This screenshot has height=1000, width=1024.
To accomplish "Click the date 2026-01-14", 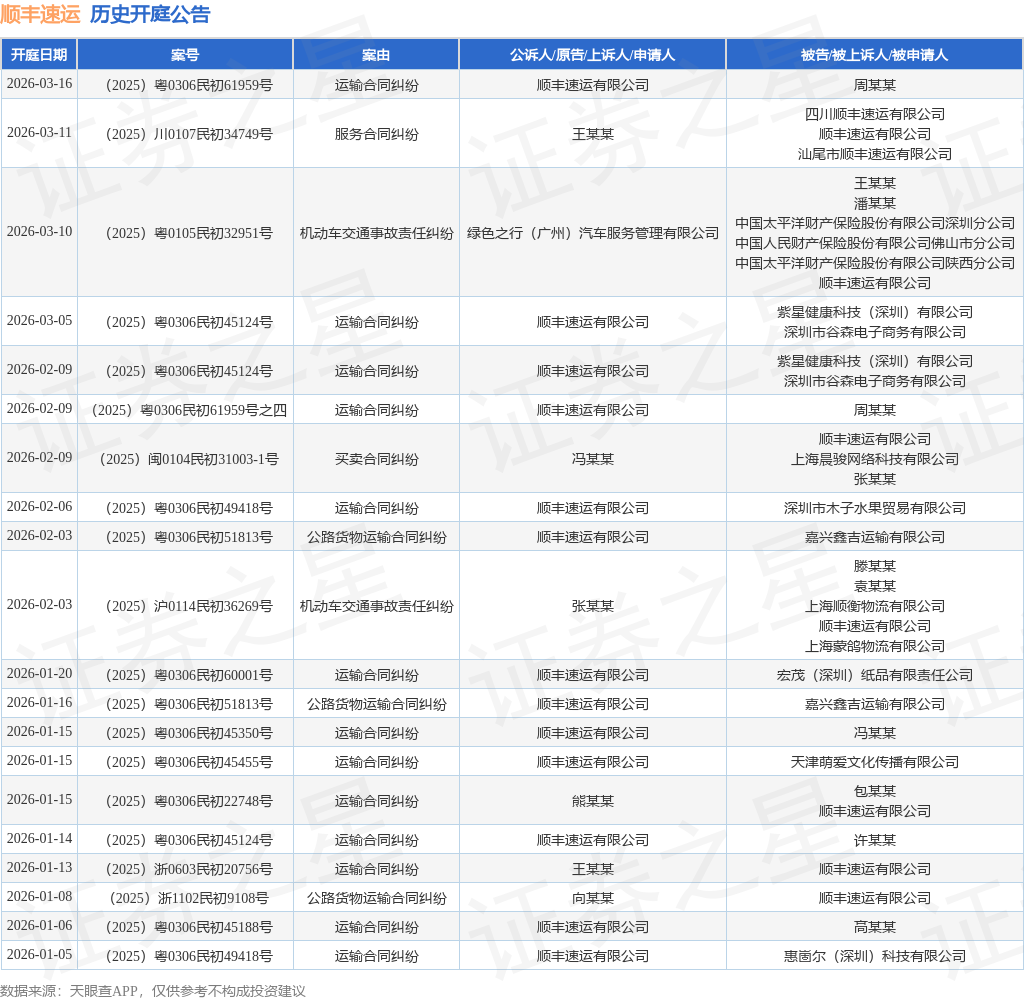I will pos(39,839).
